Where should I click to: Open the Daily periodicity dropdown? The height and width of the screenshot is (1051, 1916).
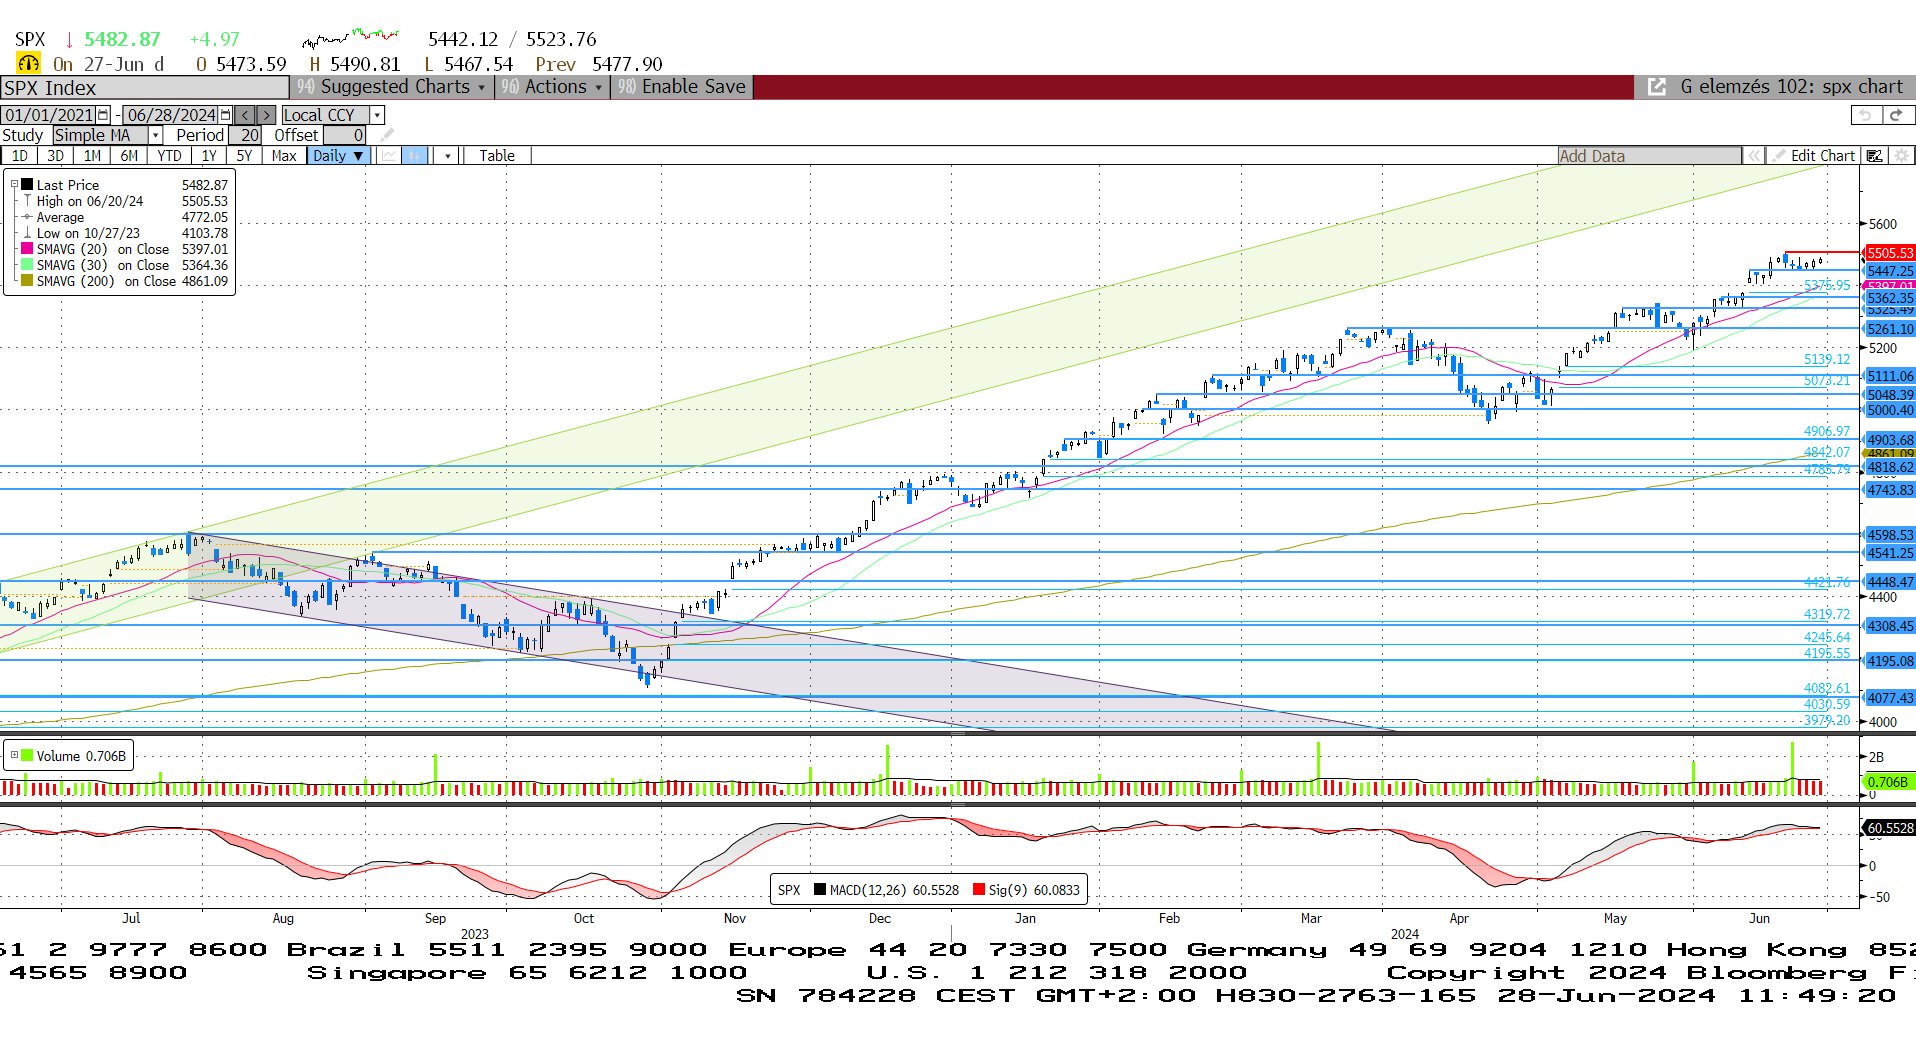coord(338,156)
